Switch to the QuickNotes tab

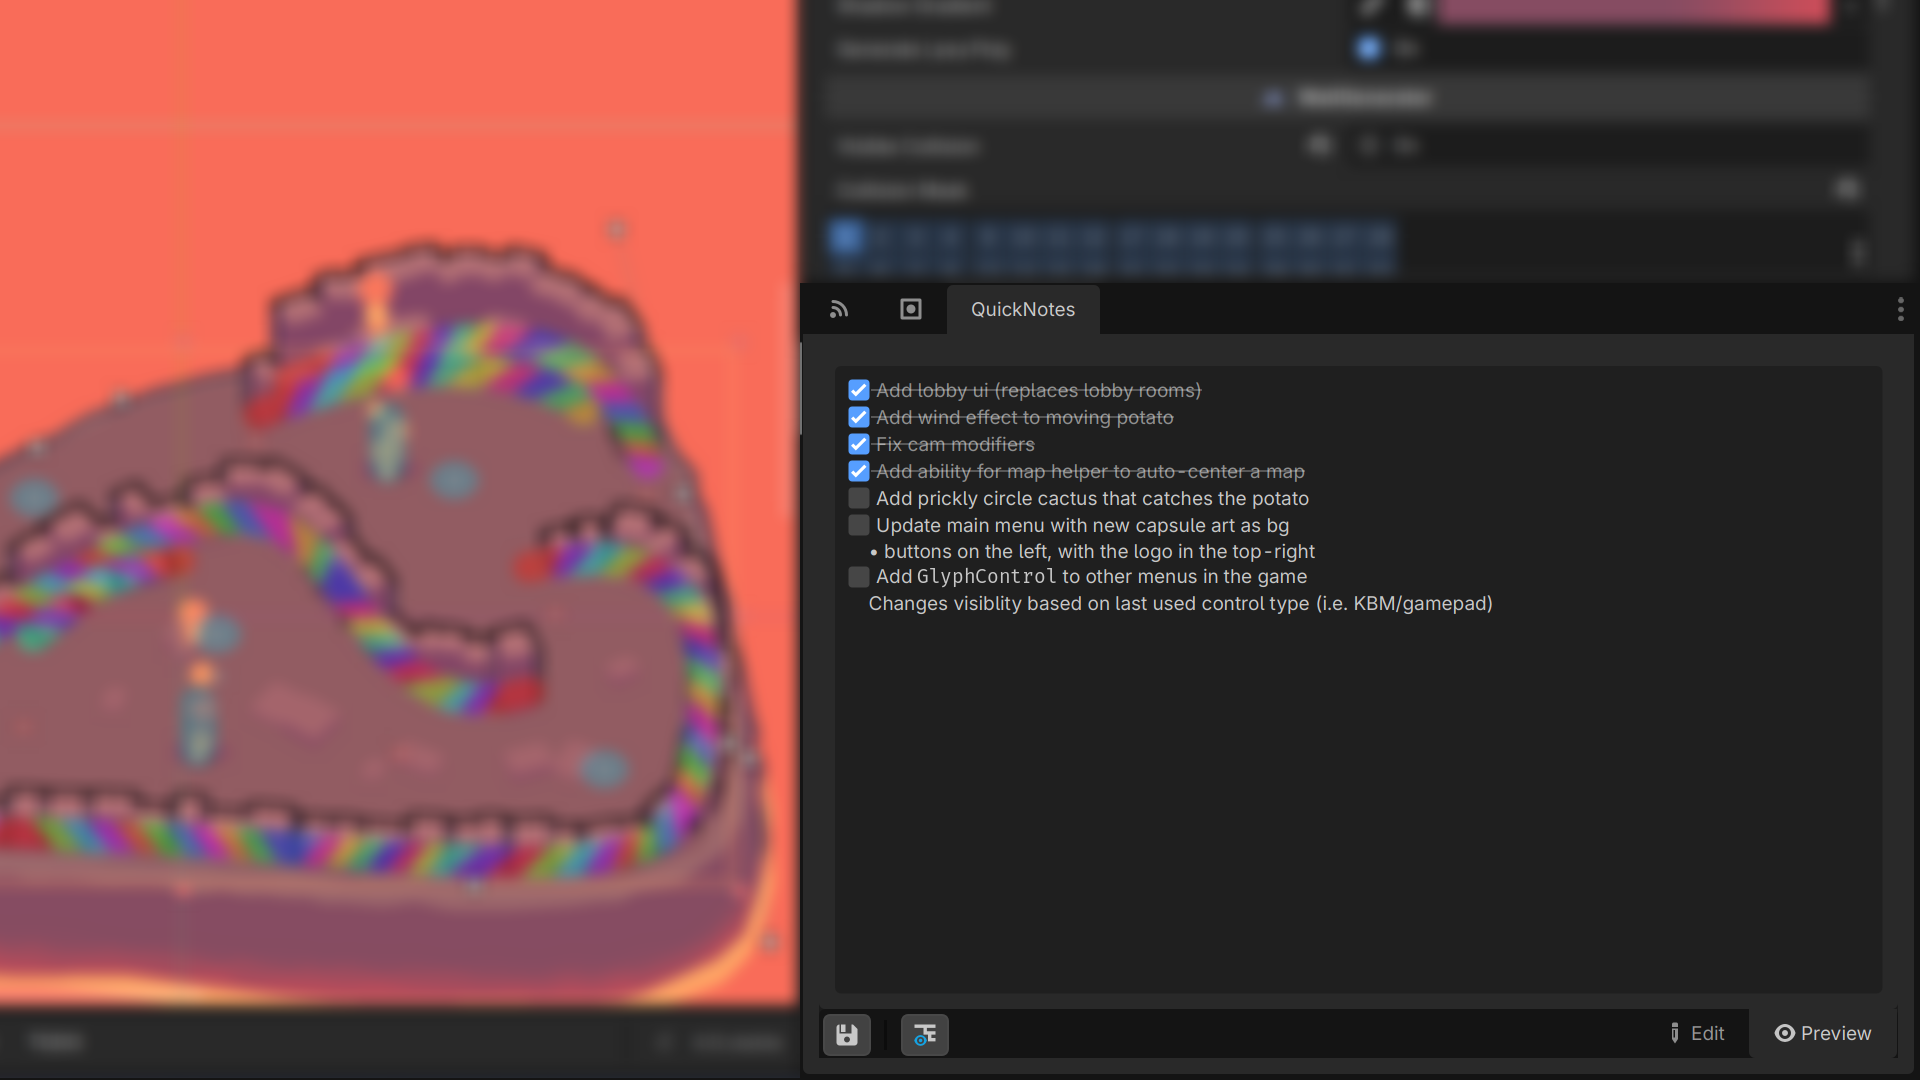pyautogui.click(x=1023, y=309)
